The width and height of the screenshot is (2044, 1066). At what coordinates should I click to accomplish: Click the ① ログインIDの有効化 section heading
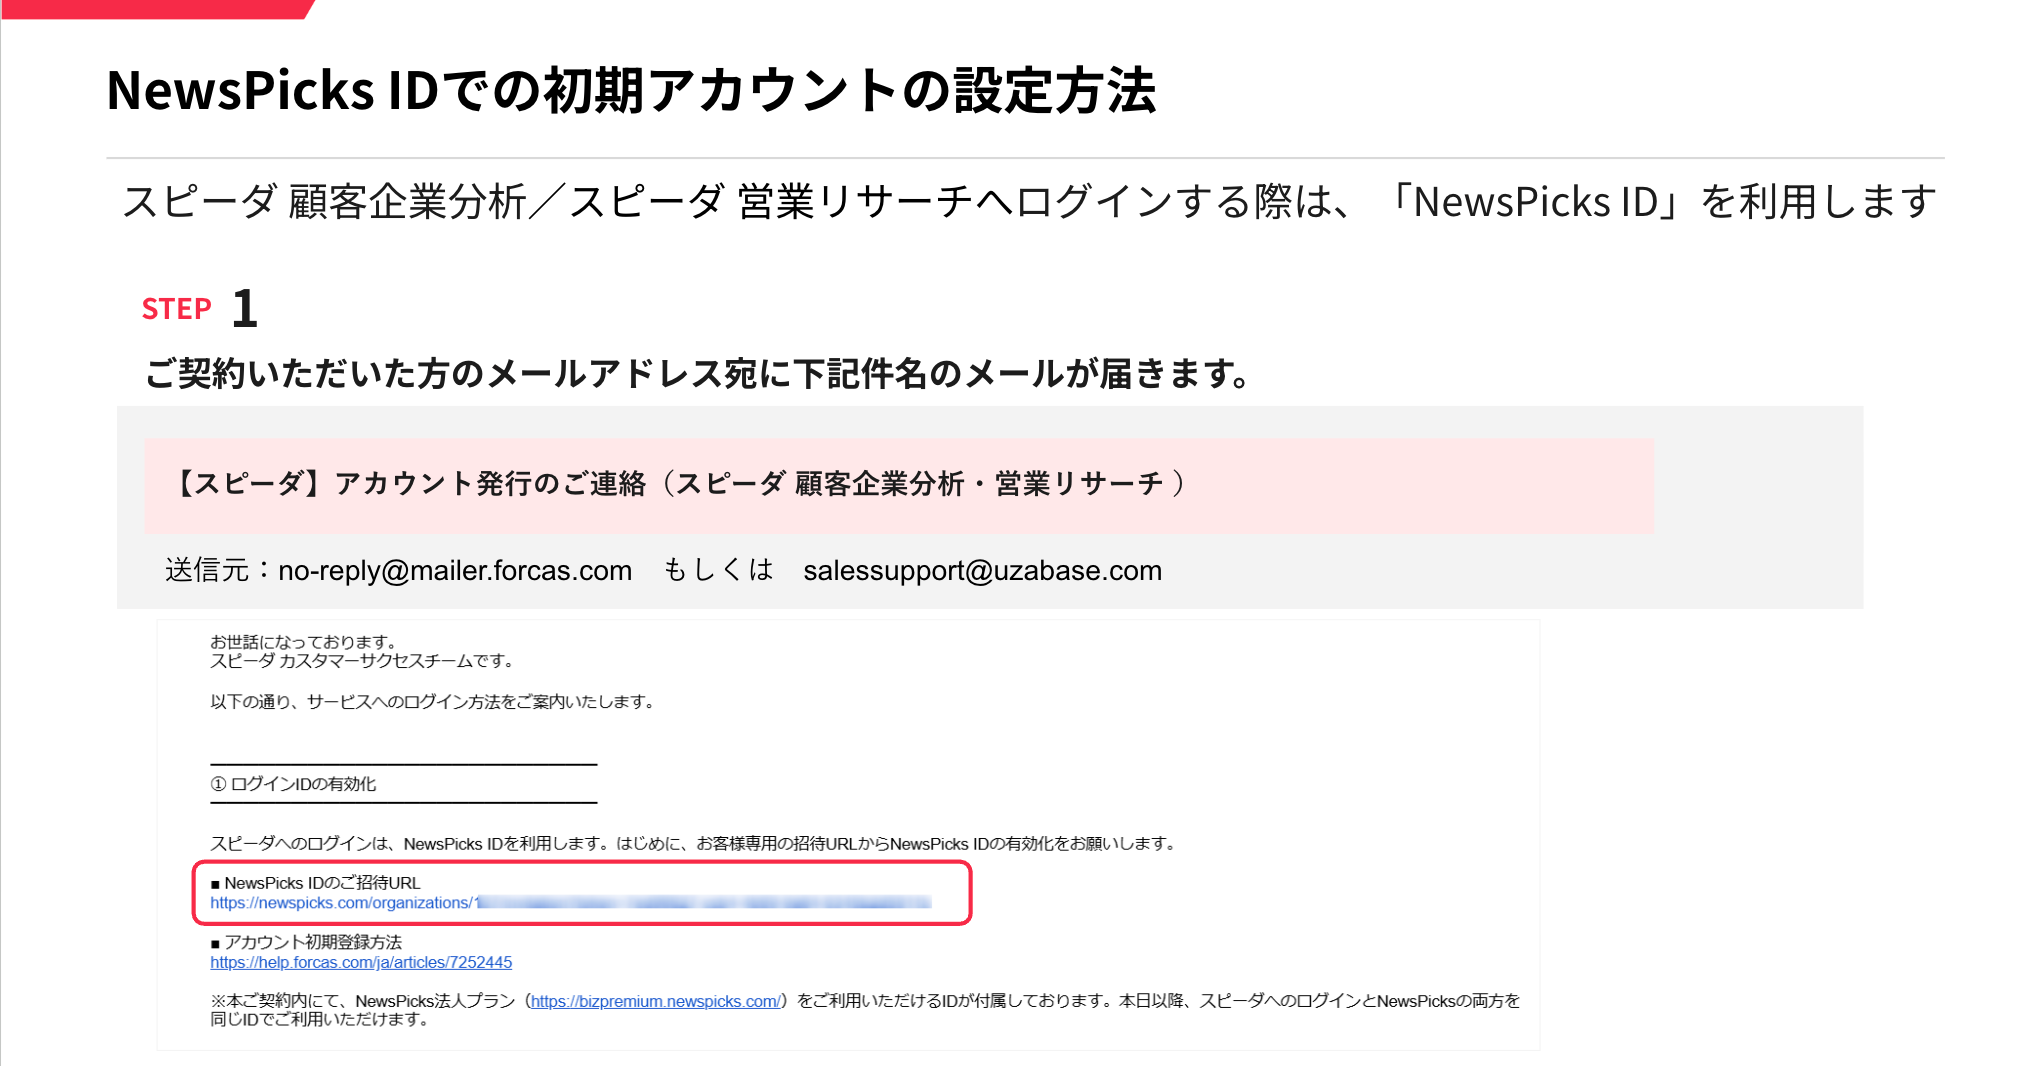coord(294,784)
